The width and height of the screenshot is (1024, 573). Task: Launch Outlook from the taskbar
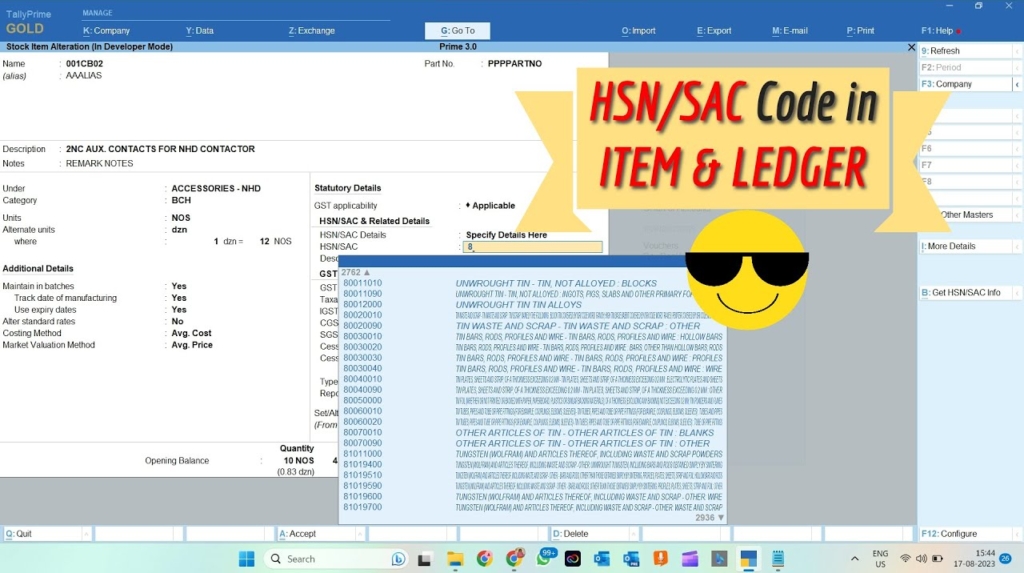point(602,559)
